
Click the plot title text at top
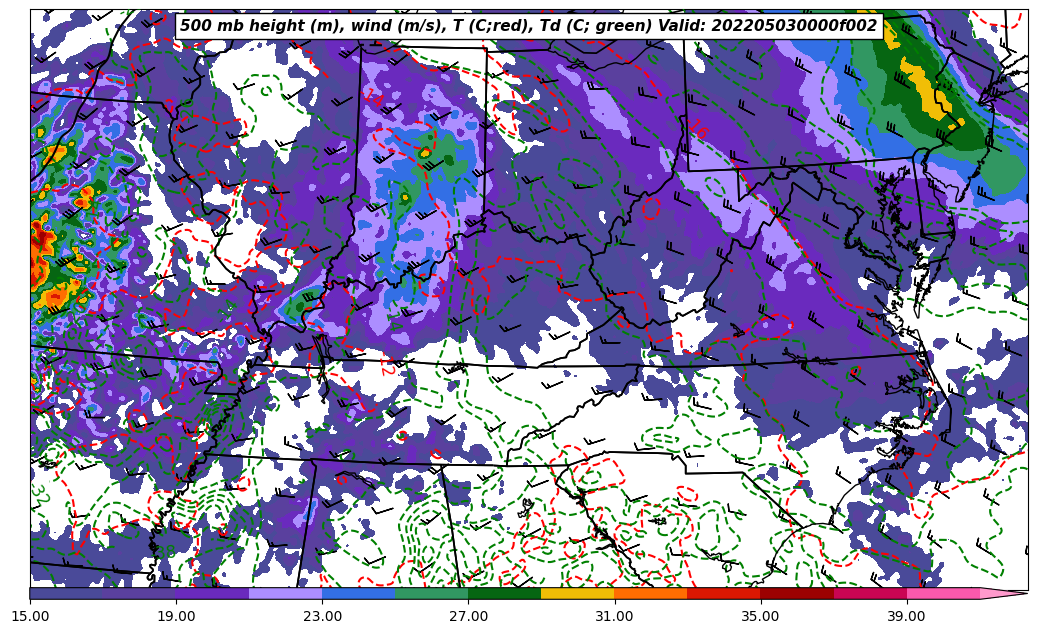tap(528, 26)
